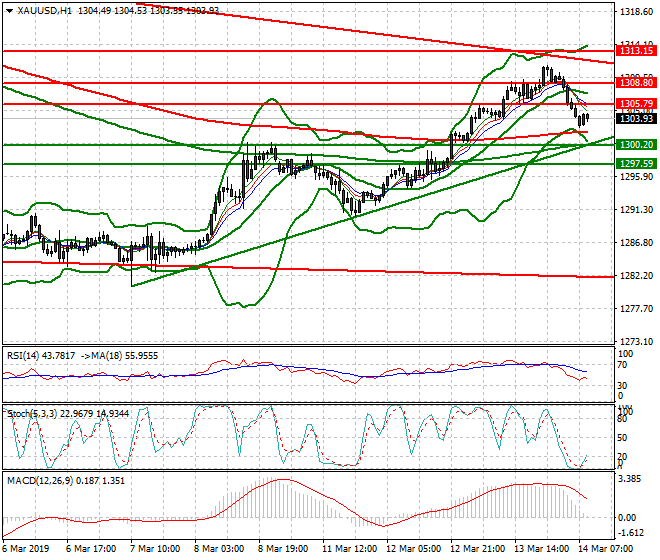Click the 1277.70 price scale value
Screen dimensions: 660x560
[x=637, y=309]
